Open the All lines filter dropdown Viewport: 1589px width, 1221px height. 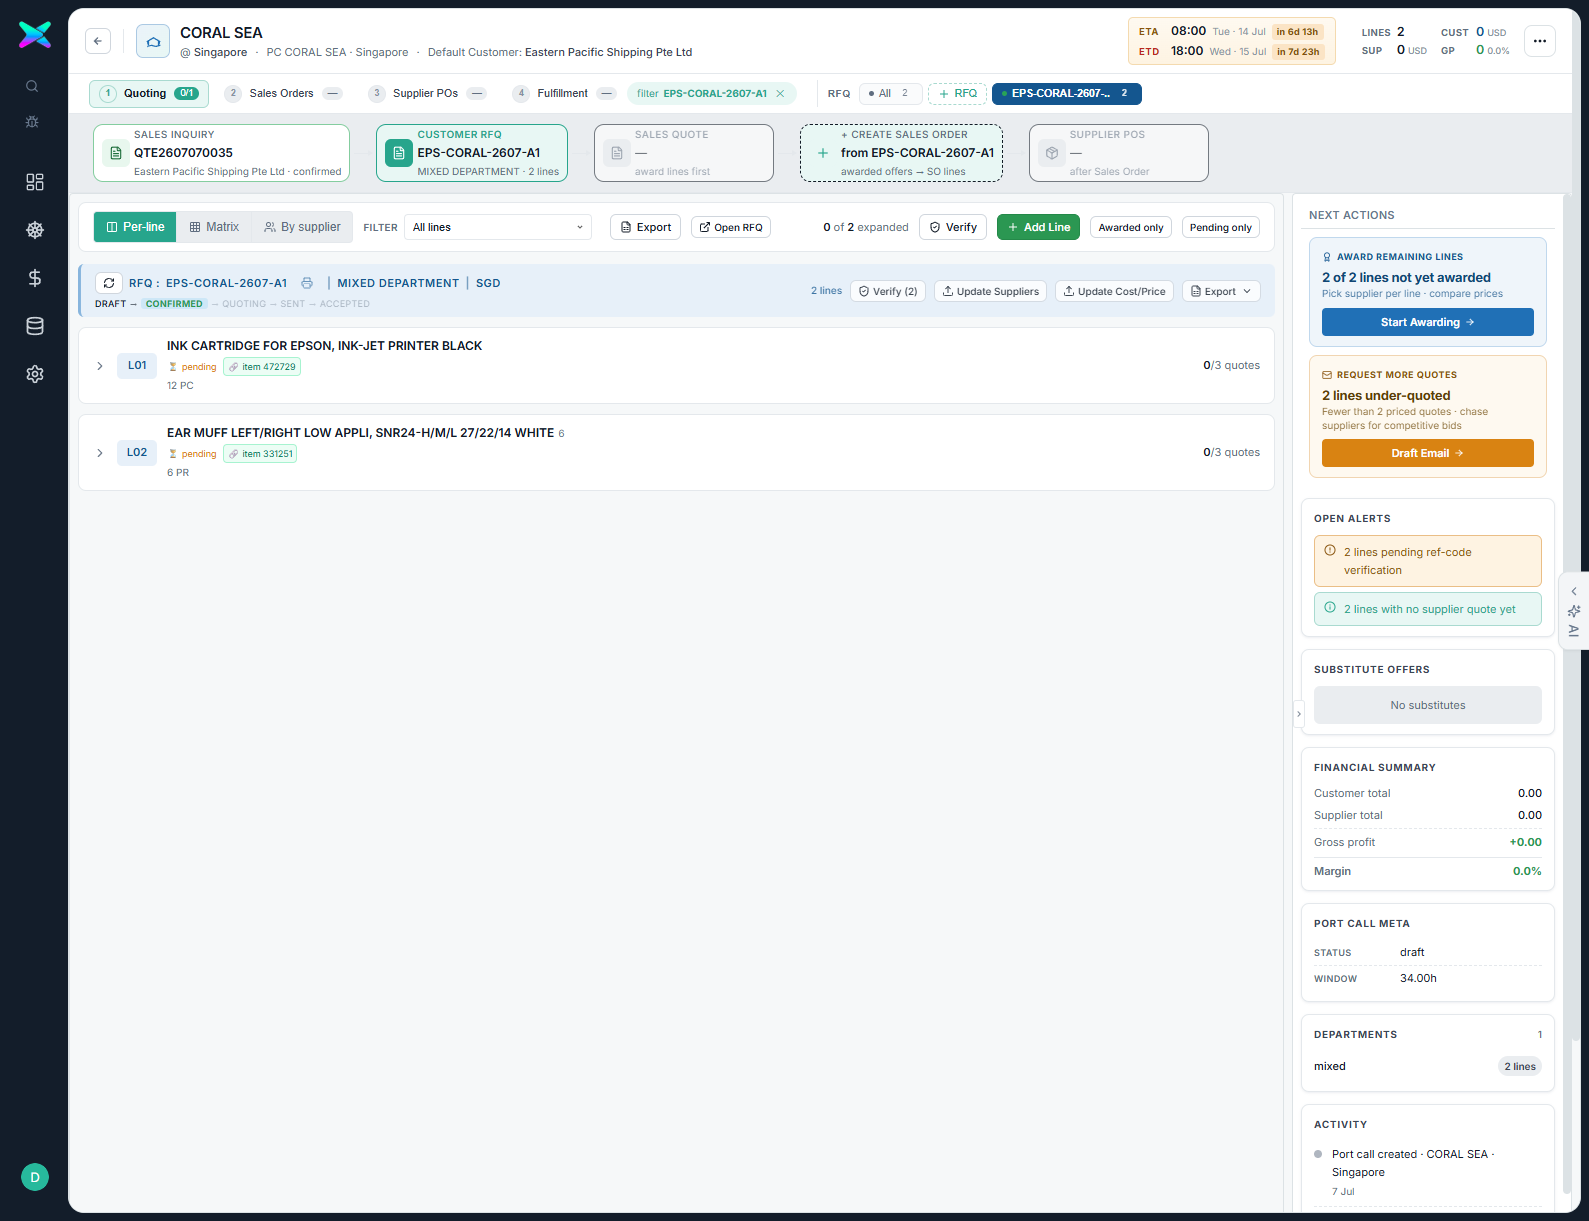coord(498,227)
